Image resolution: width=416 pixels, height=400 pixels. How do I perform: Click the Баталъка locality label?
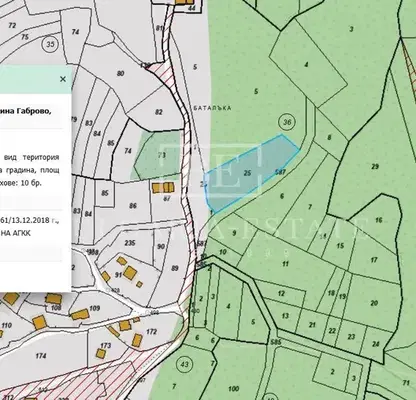click(212, 108)
